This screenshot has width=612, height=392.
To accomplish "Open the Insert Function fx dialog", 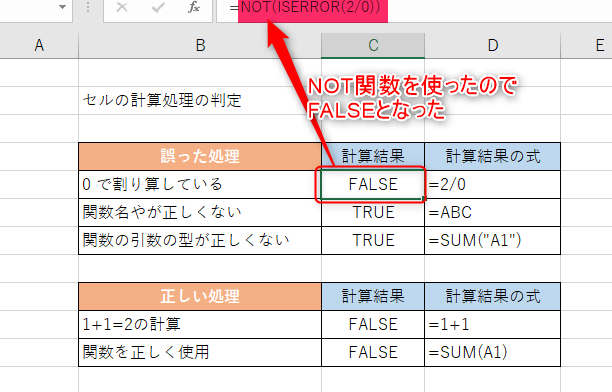I will [194, 7].
